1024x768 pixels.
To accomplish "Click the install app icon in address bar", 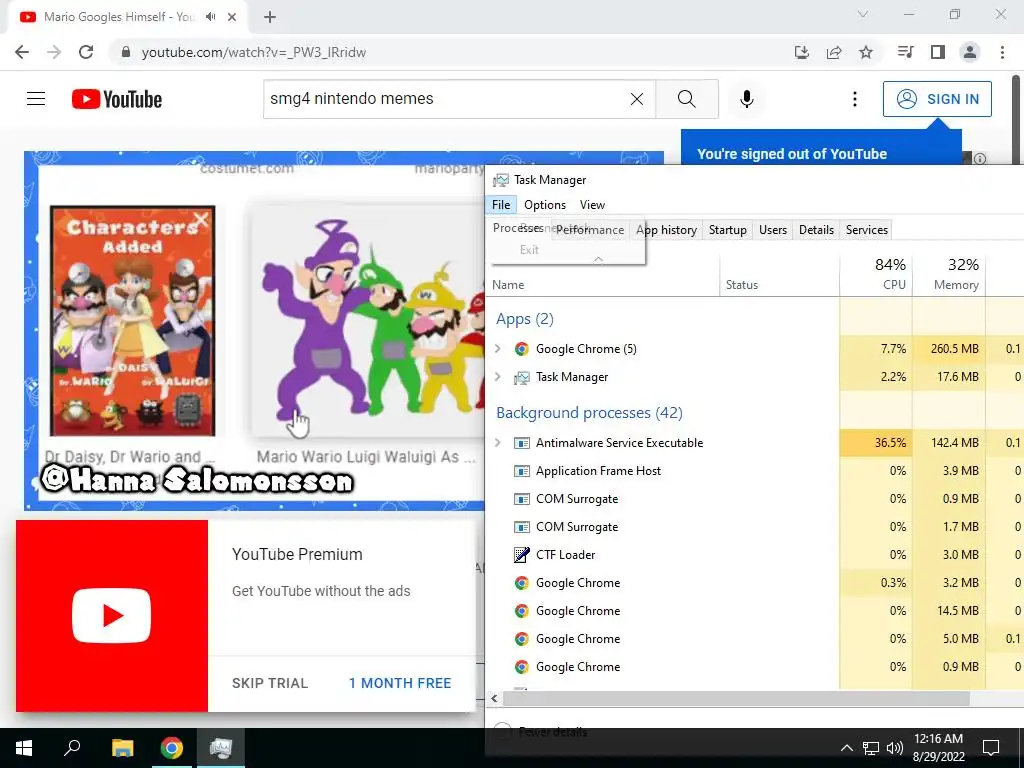I will (802, 52).
